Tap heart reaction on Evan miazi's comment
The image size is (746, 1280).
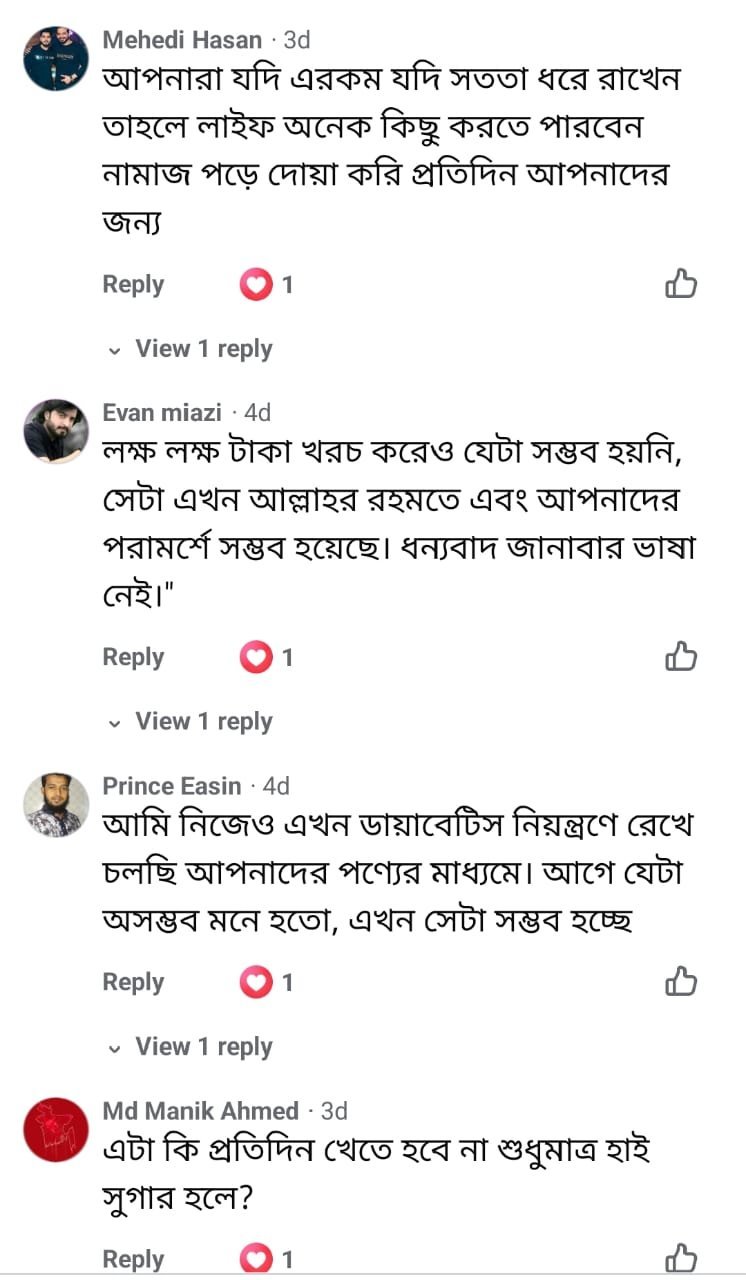256,657
